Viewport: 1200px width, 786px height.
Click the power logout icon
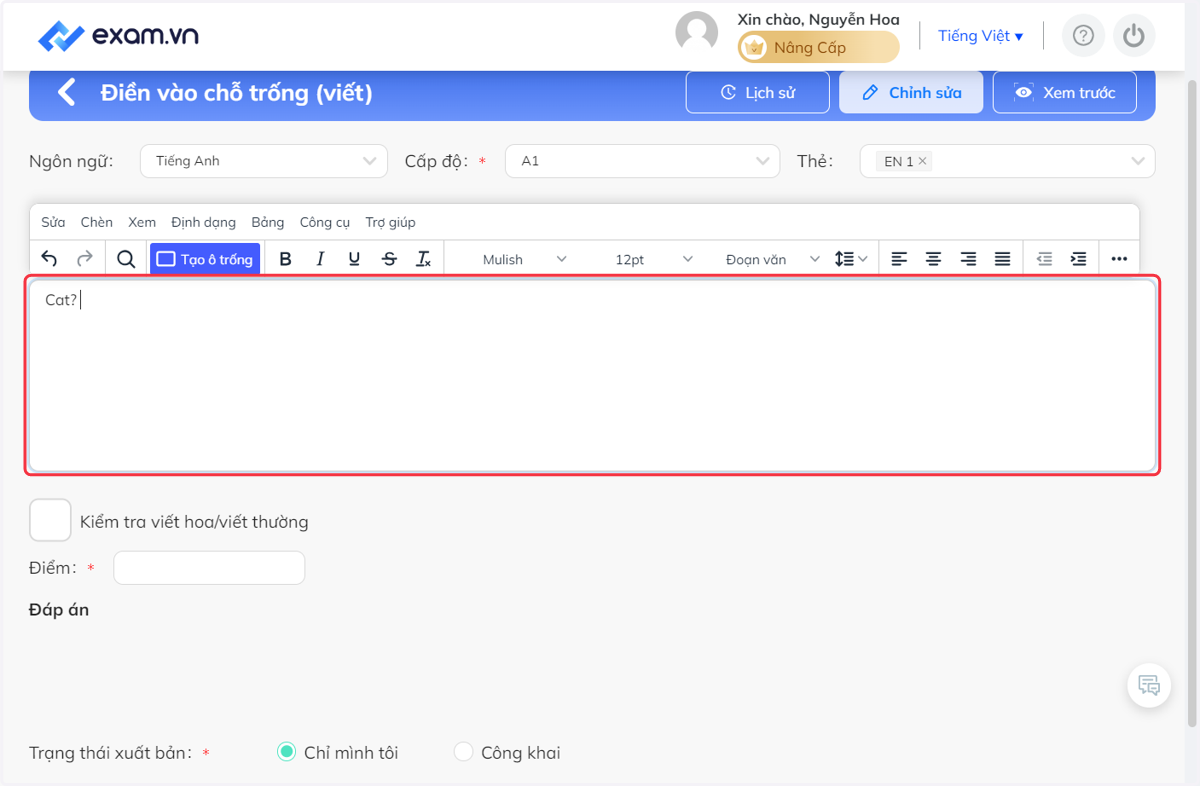pos(1133,36)
